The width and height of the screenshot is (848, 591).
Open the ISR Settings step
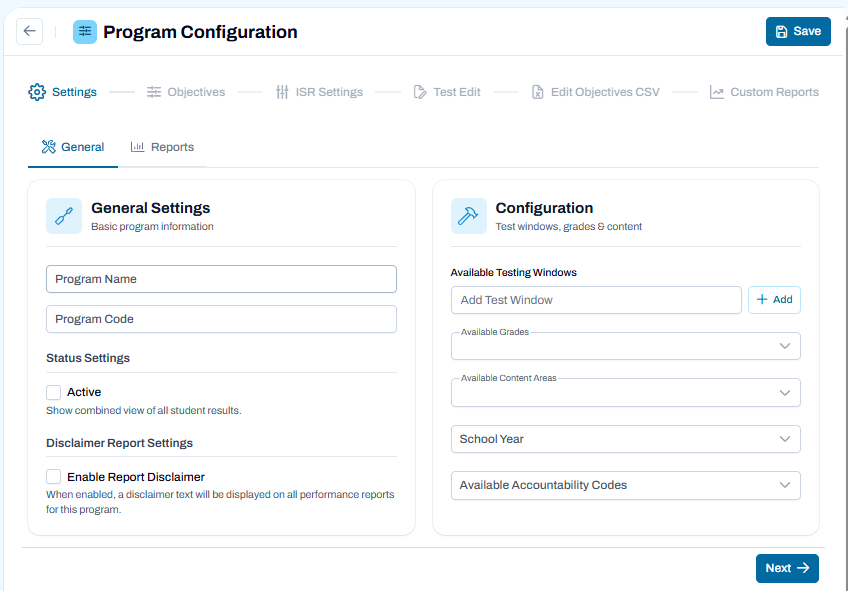point(319,92)
